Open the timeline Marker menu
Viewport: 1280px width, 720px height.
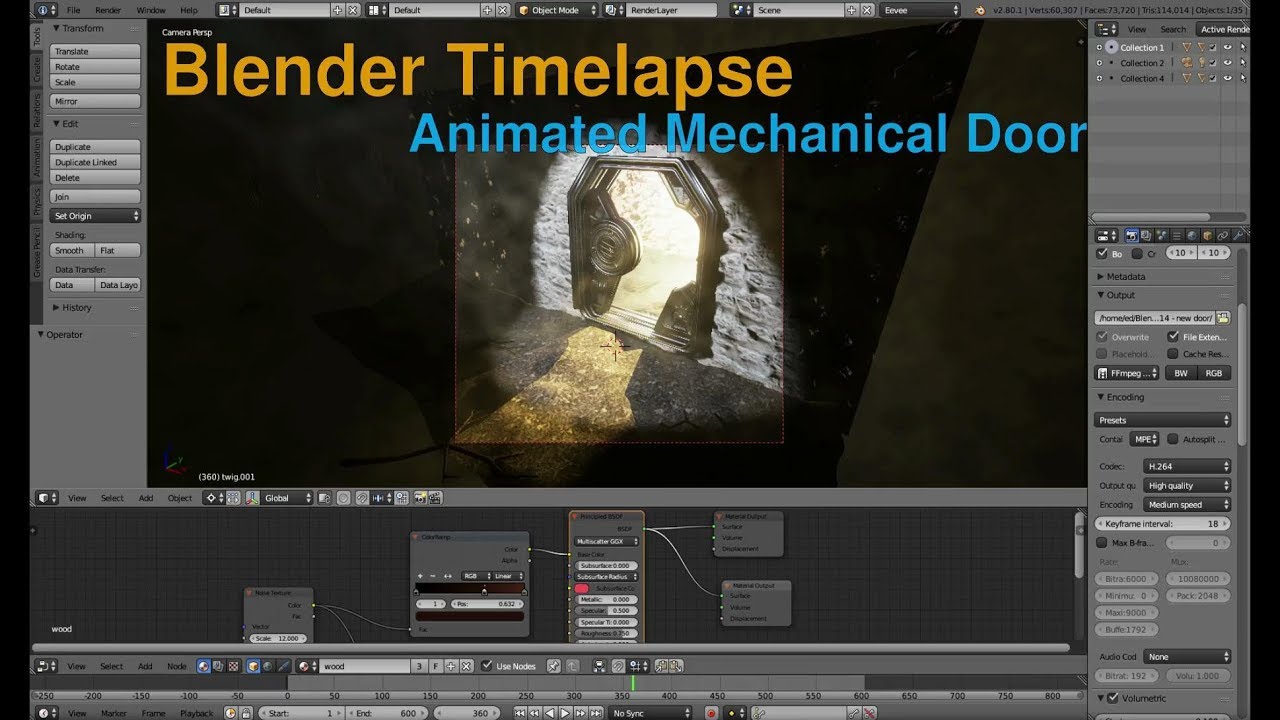[x=114, y=713]
